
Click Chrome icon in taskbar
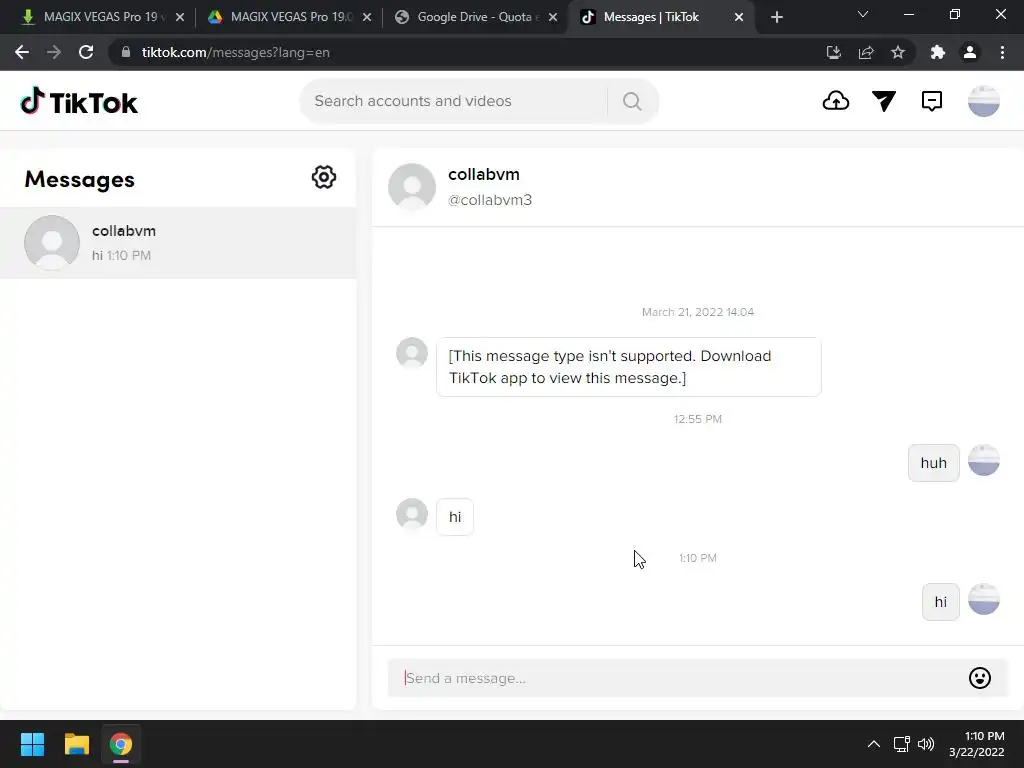121,744
